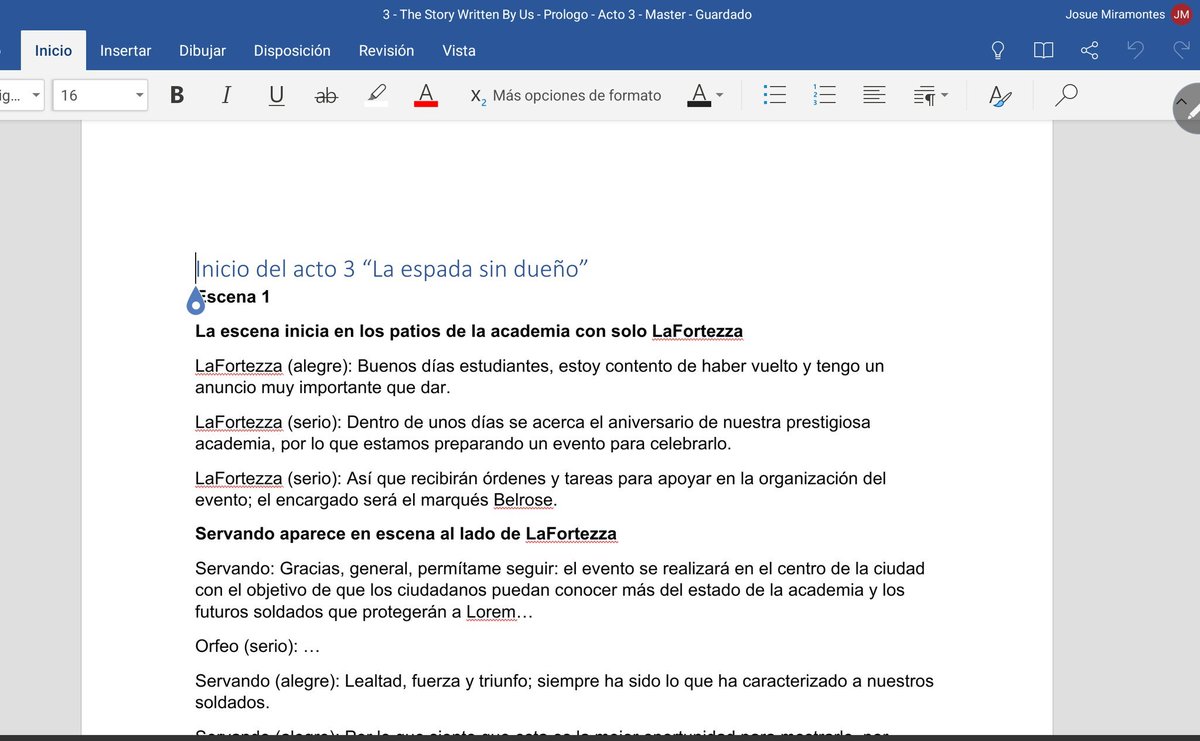Open paragraph formatting options icon
This screenshot has height=741, width=1200.
(924, 96)
